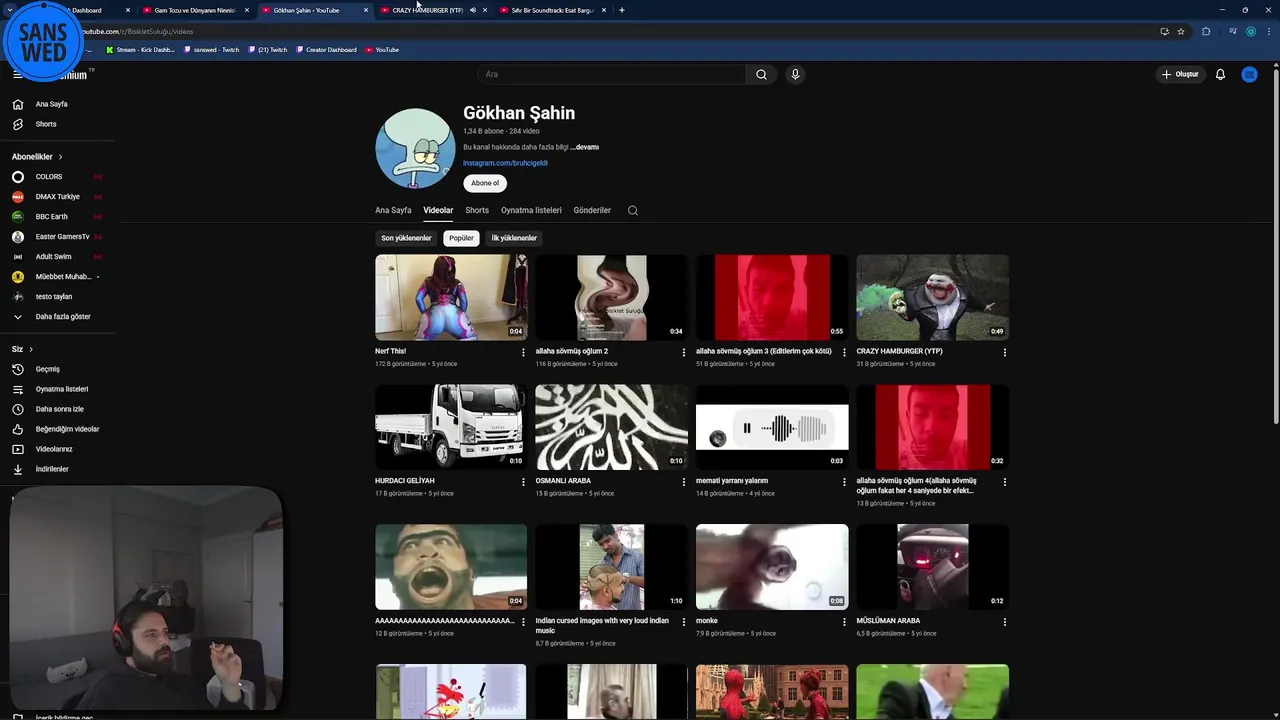Open Stream - Kick Dashboard bookmark
This screenshot has width=1280, height=720.
pos(140,50)
